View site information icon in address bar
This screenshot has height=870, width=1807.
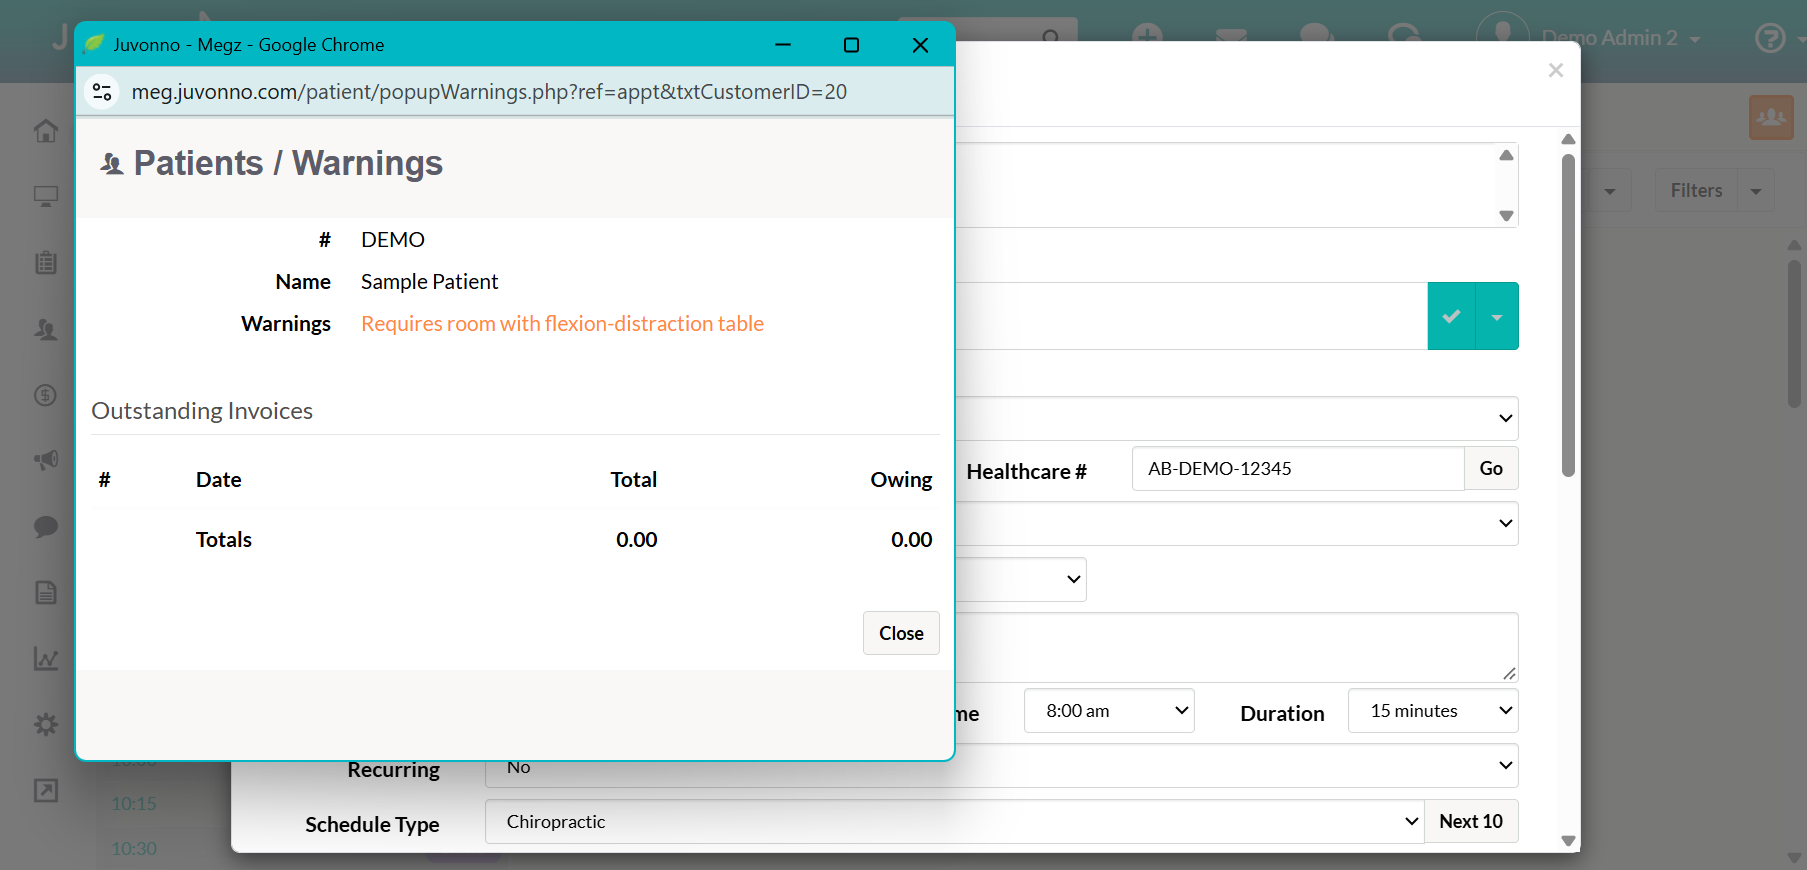pyautogui.click(x=102, y=92)
